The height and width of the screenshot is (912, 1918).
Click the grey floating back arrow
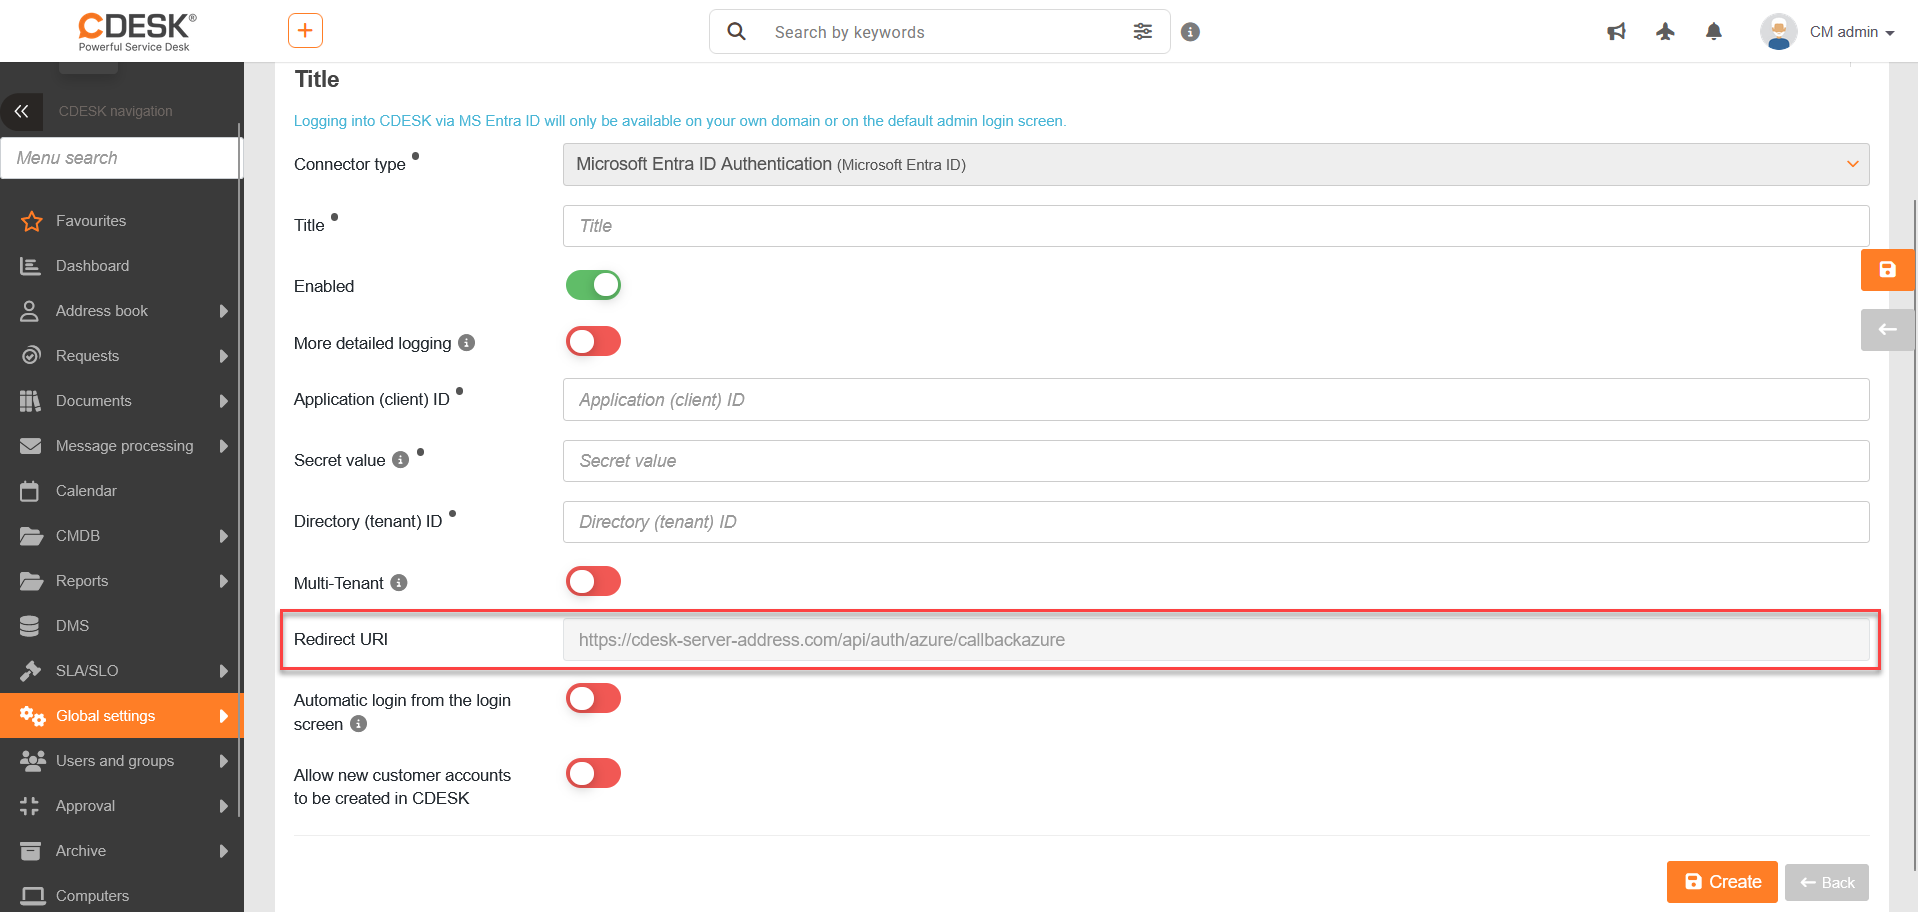pyautogui.click(x=1887, y=330)
